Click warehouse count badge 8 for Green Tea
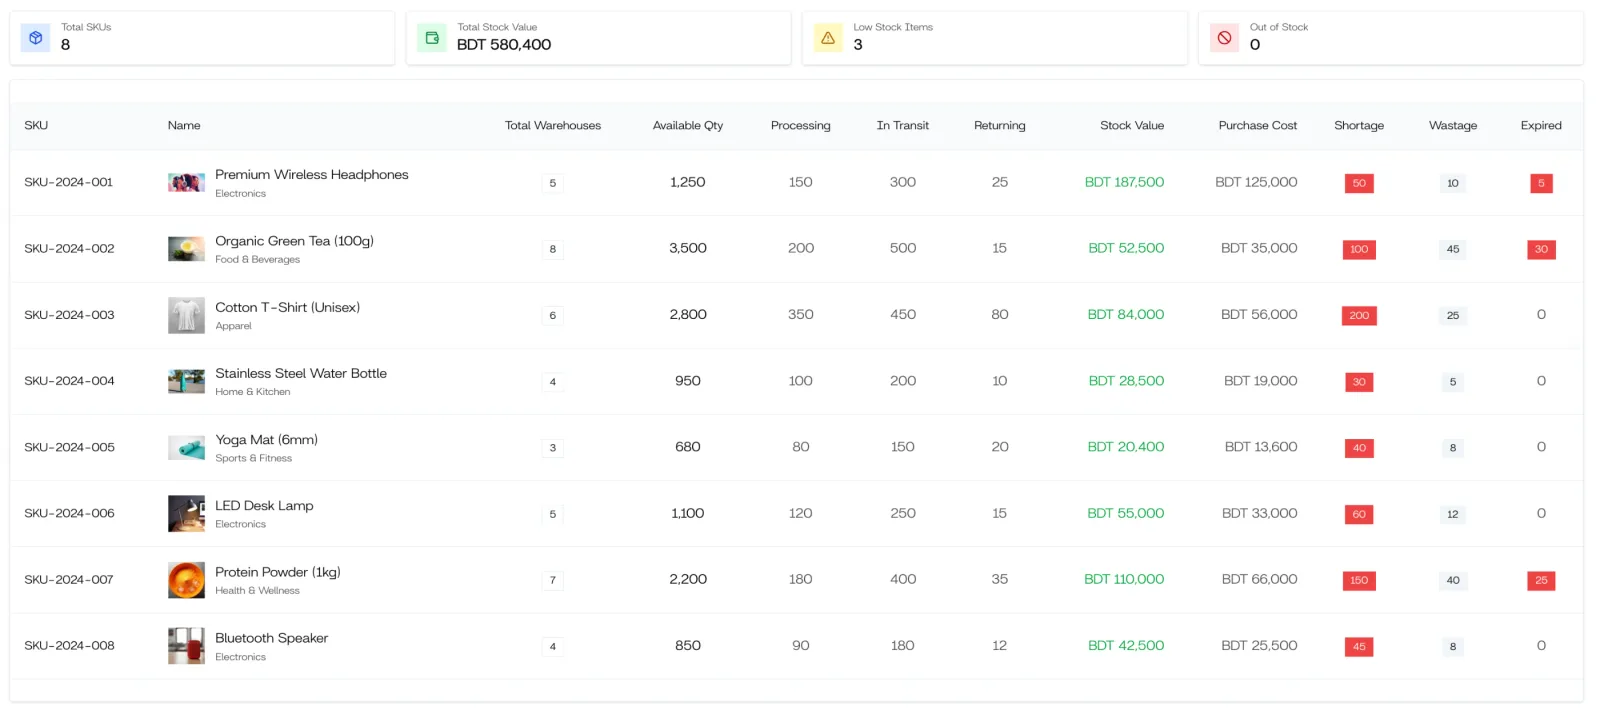 (553, 249)
